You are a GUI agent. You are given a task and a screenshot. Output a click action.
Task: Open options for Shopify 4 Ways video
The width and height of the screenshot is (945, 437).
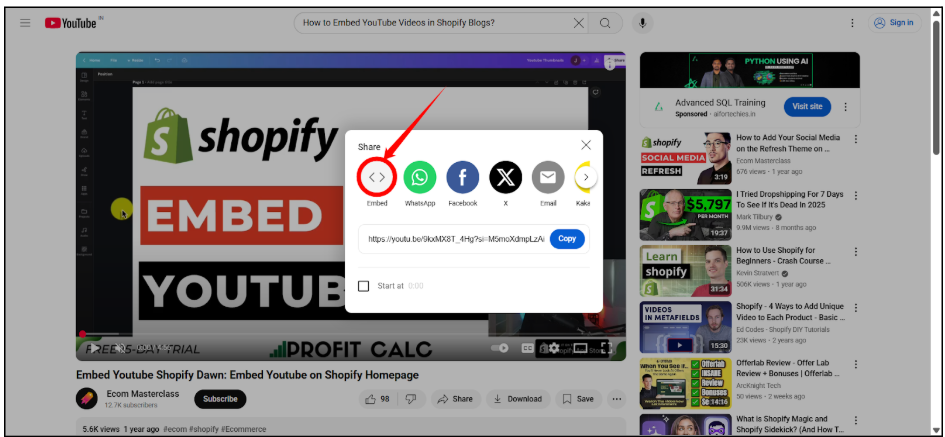[855, 308]
